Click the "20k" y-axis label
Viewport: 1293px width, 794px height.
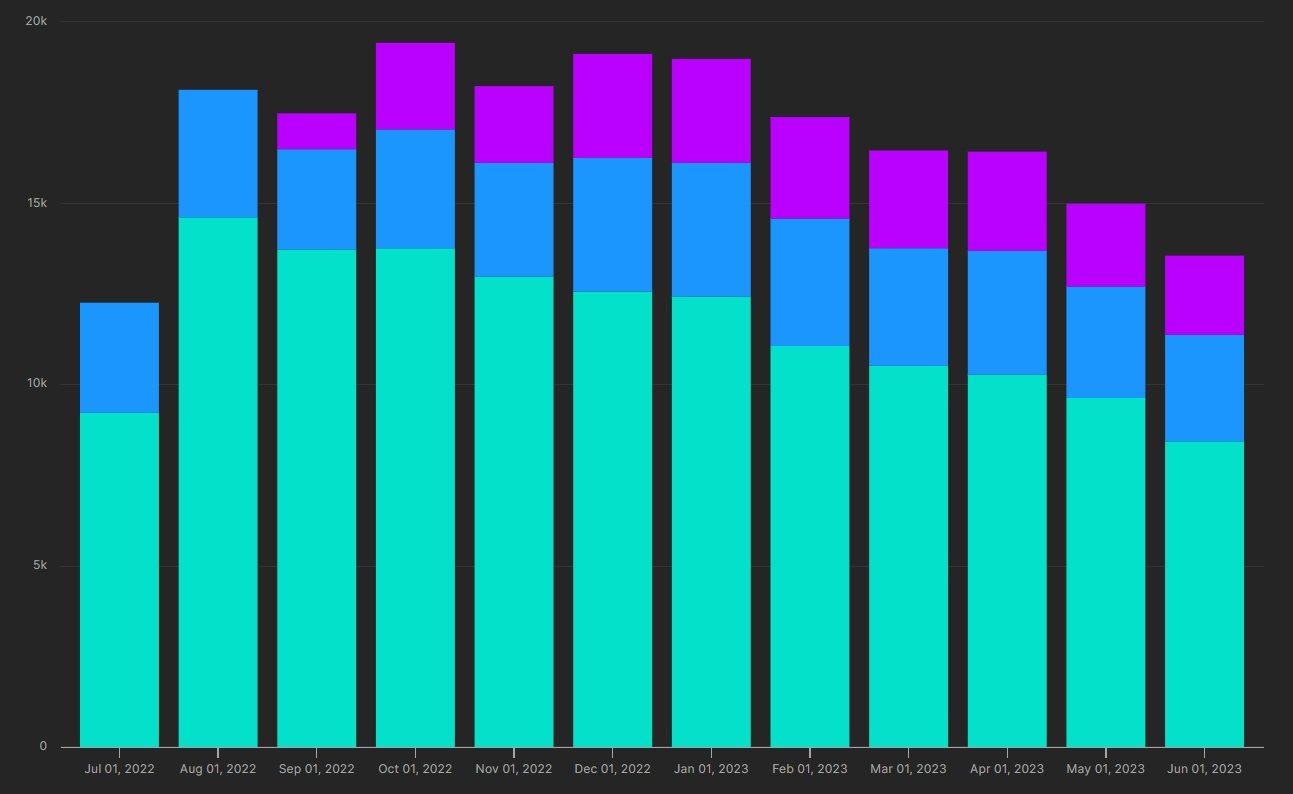pyautogui.click(x=35, y=21)
